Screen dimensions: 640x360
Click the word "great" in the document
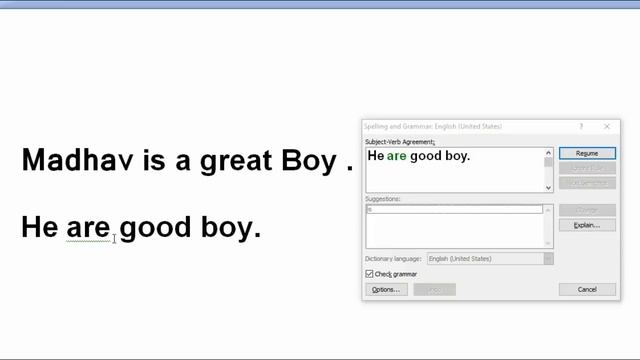(236, 161)
